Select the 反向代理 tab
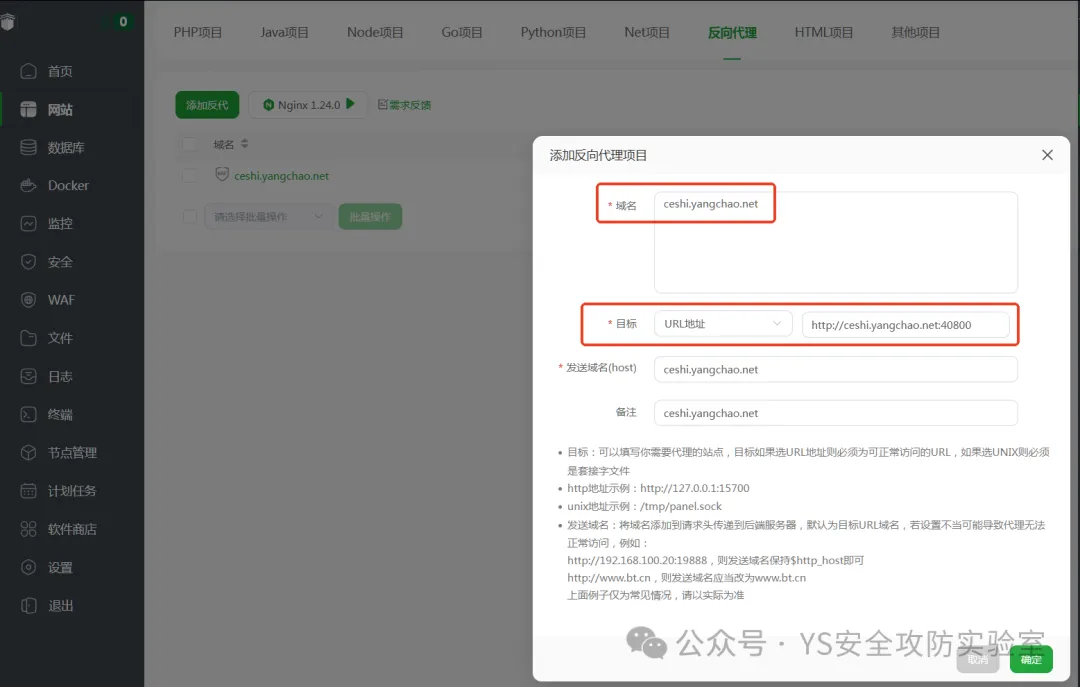 (x=732, y=32)
